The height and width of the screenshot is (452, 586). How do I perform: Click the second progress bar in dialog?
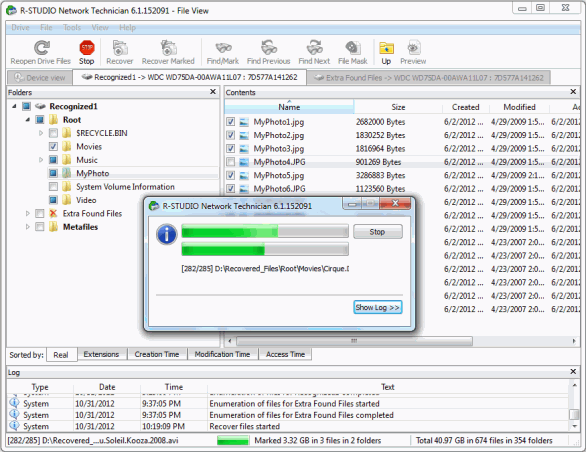click(265, 249)
